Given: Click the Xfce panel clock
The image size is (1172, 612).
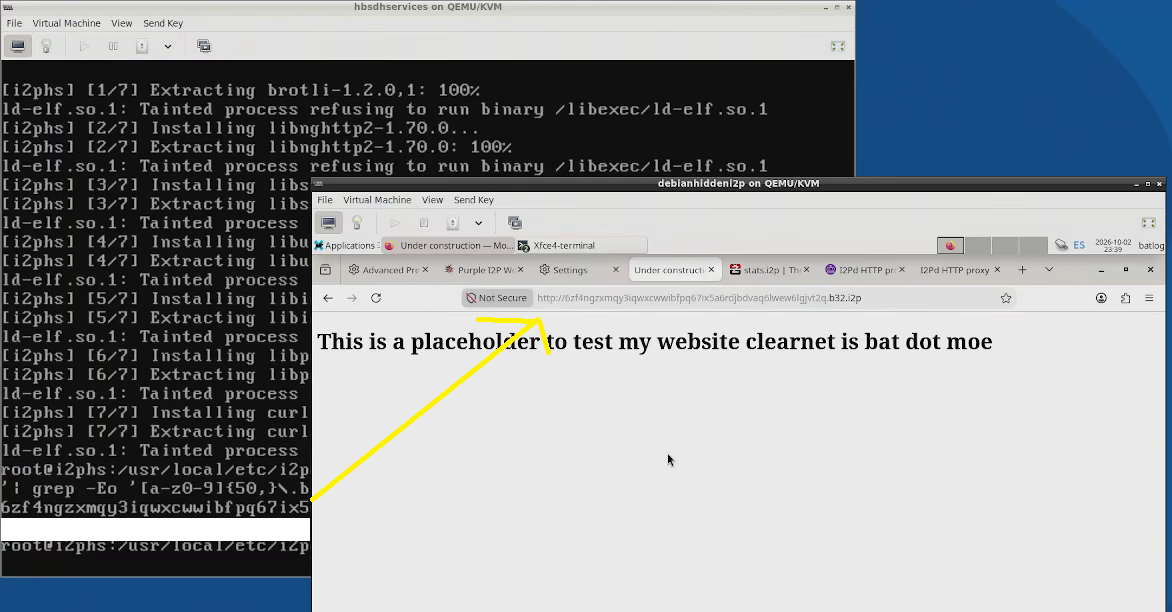Looking at the screenshot, I should tap(1113, 245).
